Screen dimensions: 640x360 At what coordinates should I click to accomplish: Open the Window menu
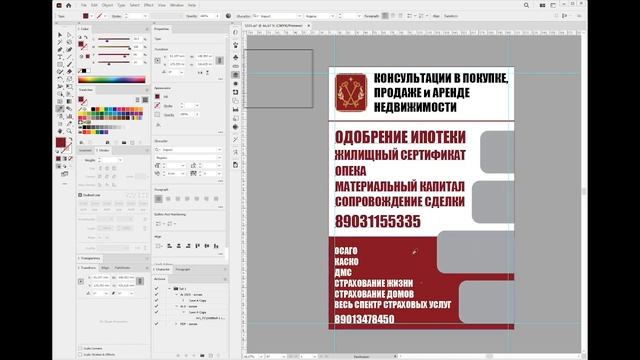(177, 5)
